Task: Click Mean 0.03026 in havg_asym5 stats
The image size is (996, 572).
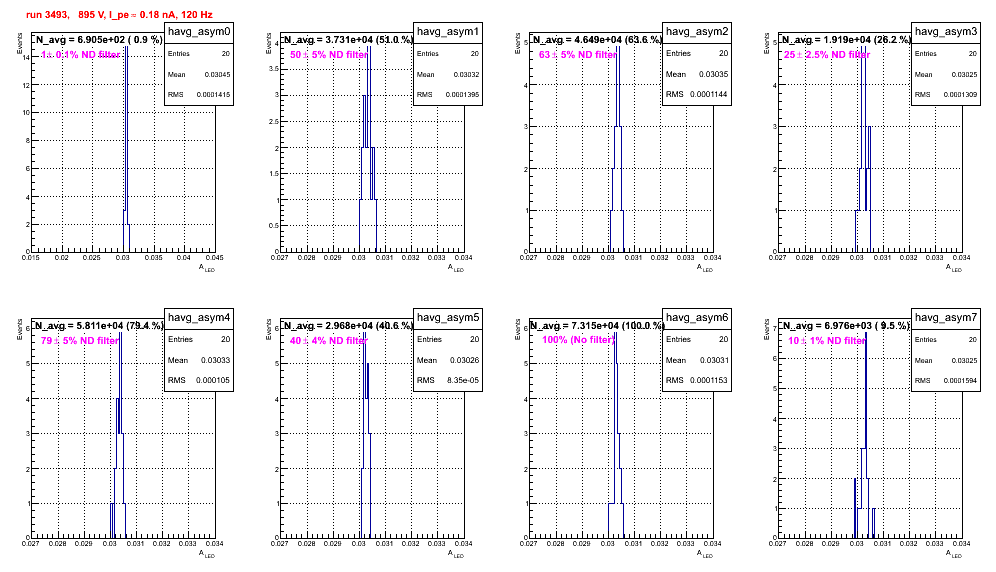Action: (x=448, y=360)
